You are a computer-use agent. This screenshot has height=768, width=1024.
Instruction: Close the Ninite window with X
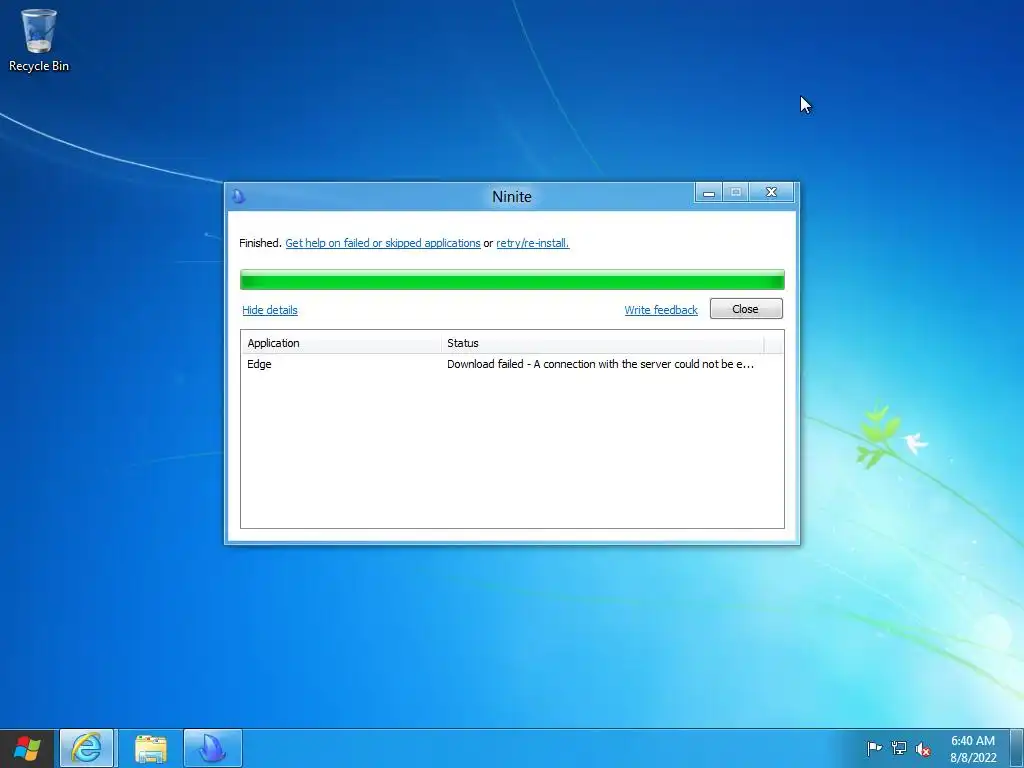(771, 192)
